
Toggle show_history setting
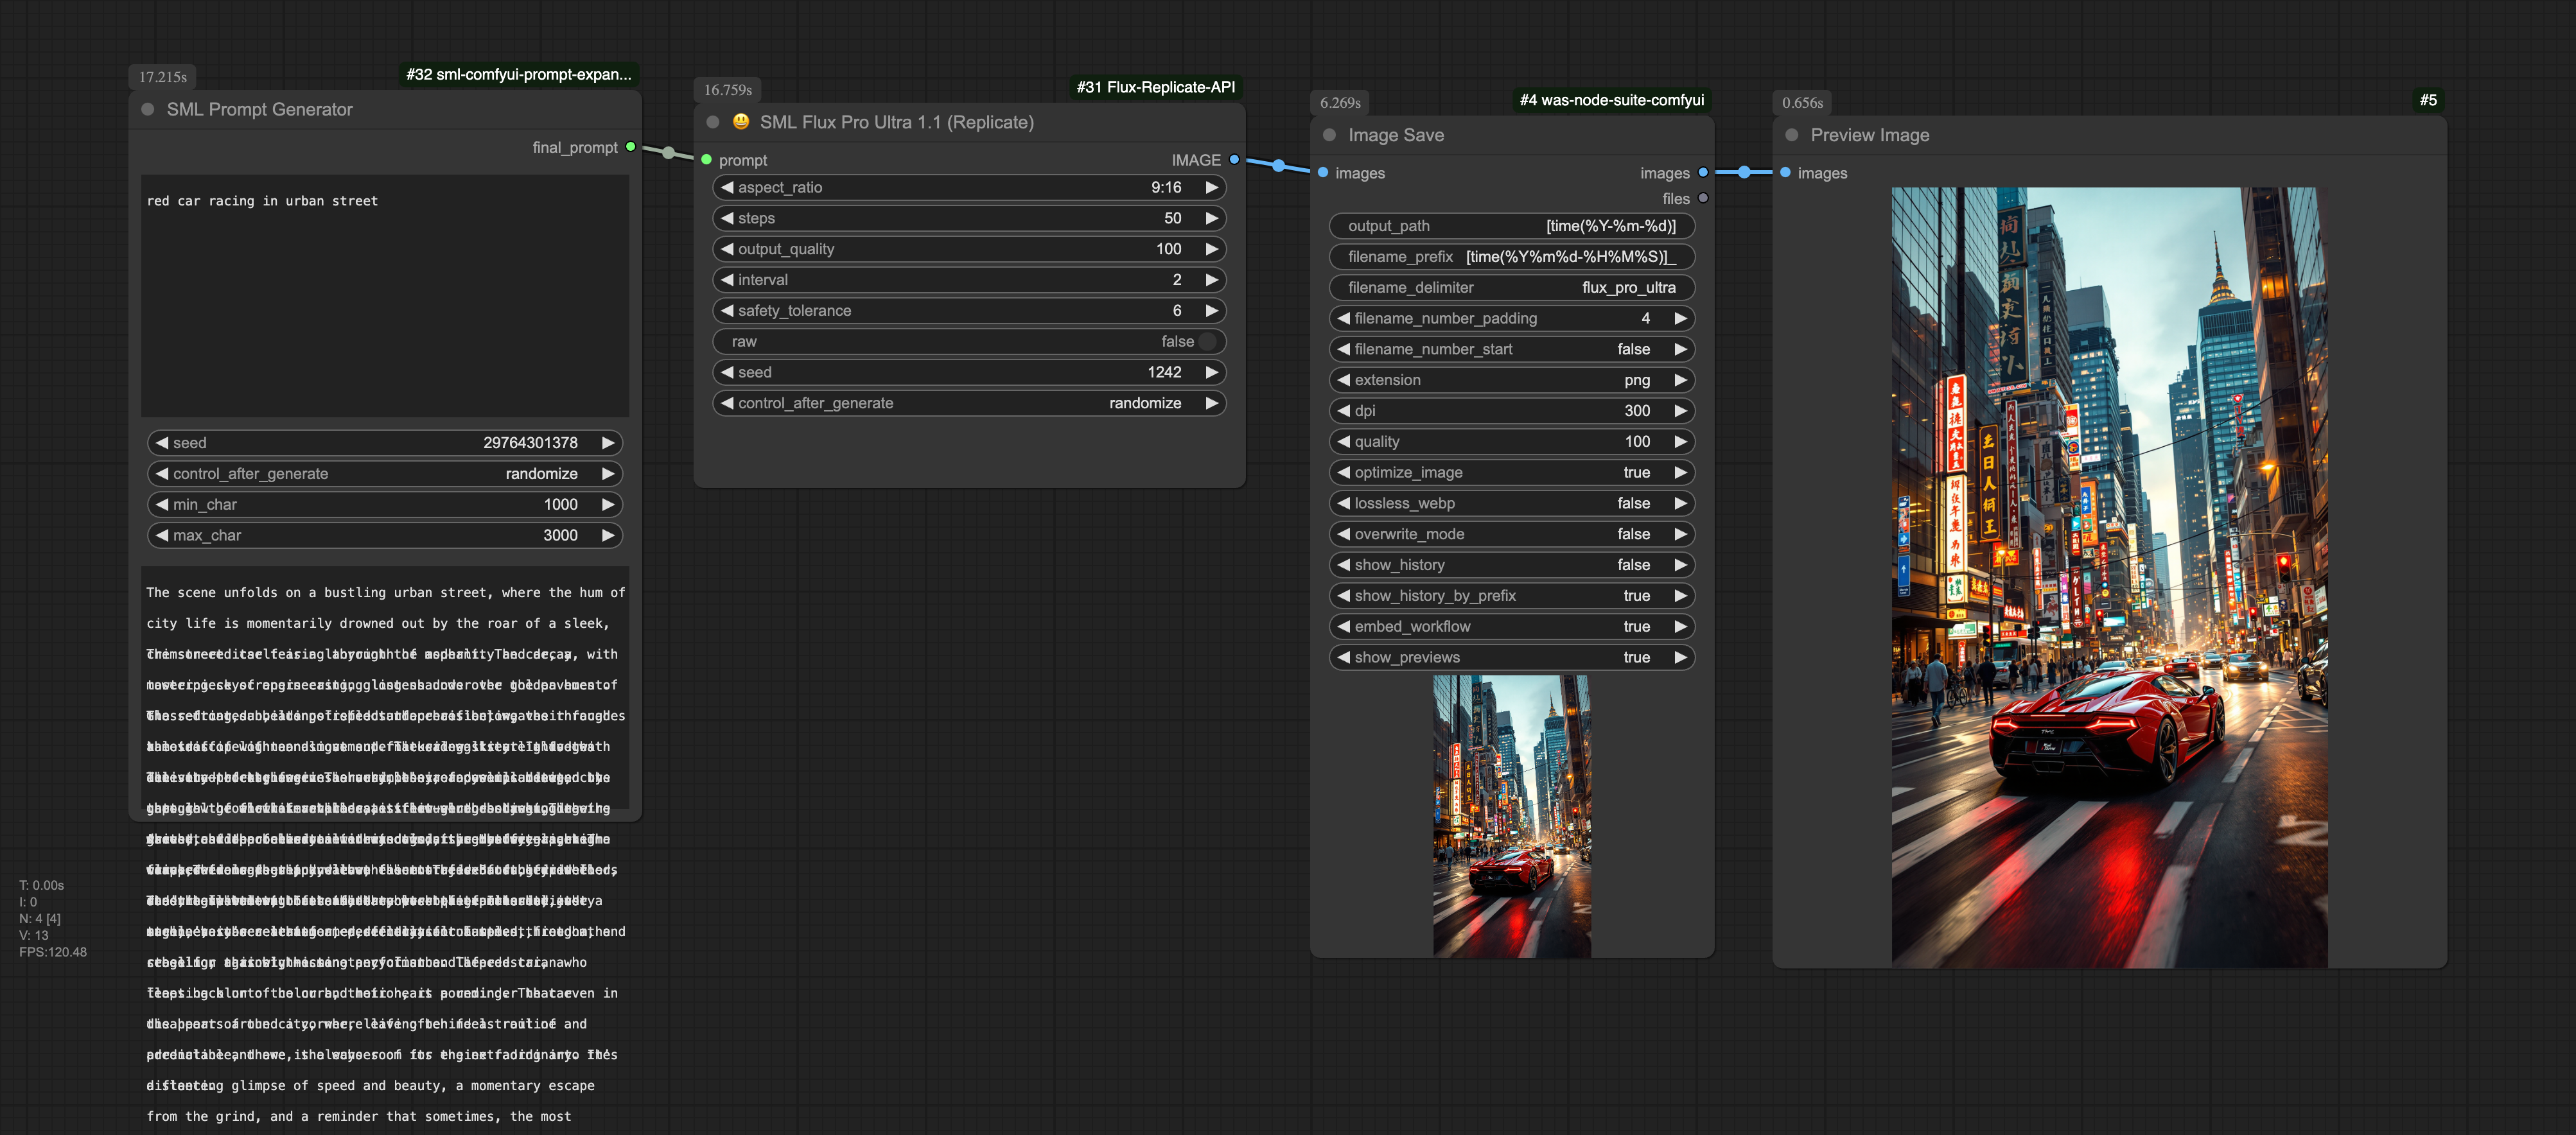point(1511,565)
